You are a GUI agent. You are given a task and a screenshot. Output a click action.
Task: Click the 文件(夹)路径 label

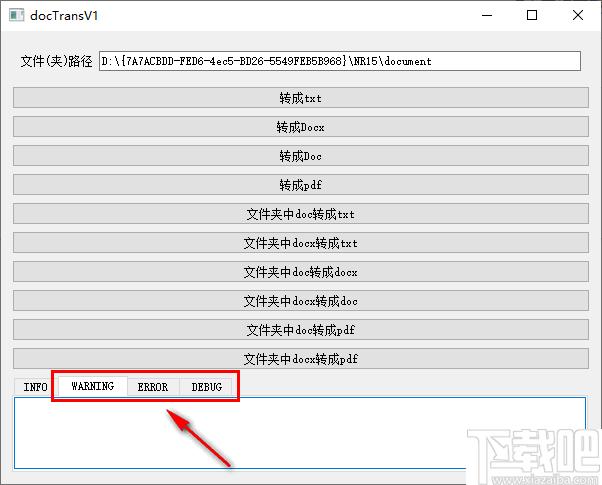coord(56,61)
